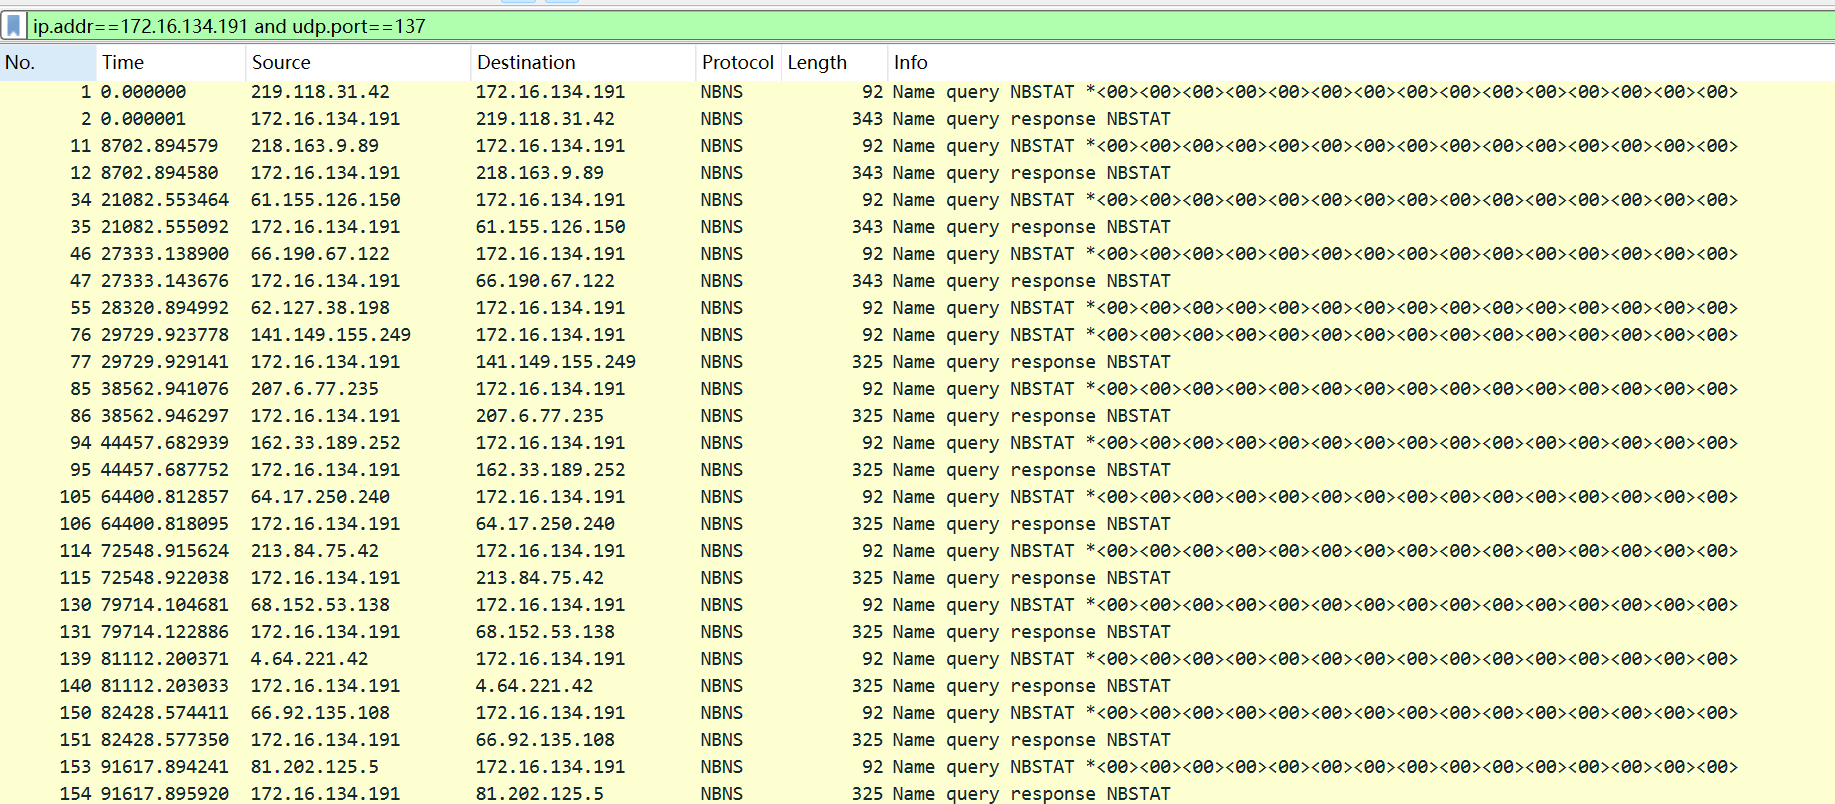The height and width of the screenshot is (804, 1835).
Task: Select source 61.155.126.150 in packet 34
Action: [x=325, y=200]
